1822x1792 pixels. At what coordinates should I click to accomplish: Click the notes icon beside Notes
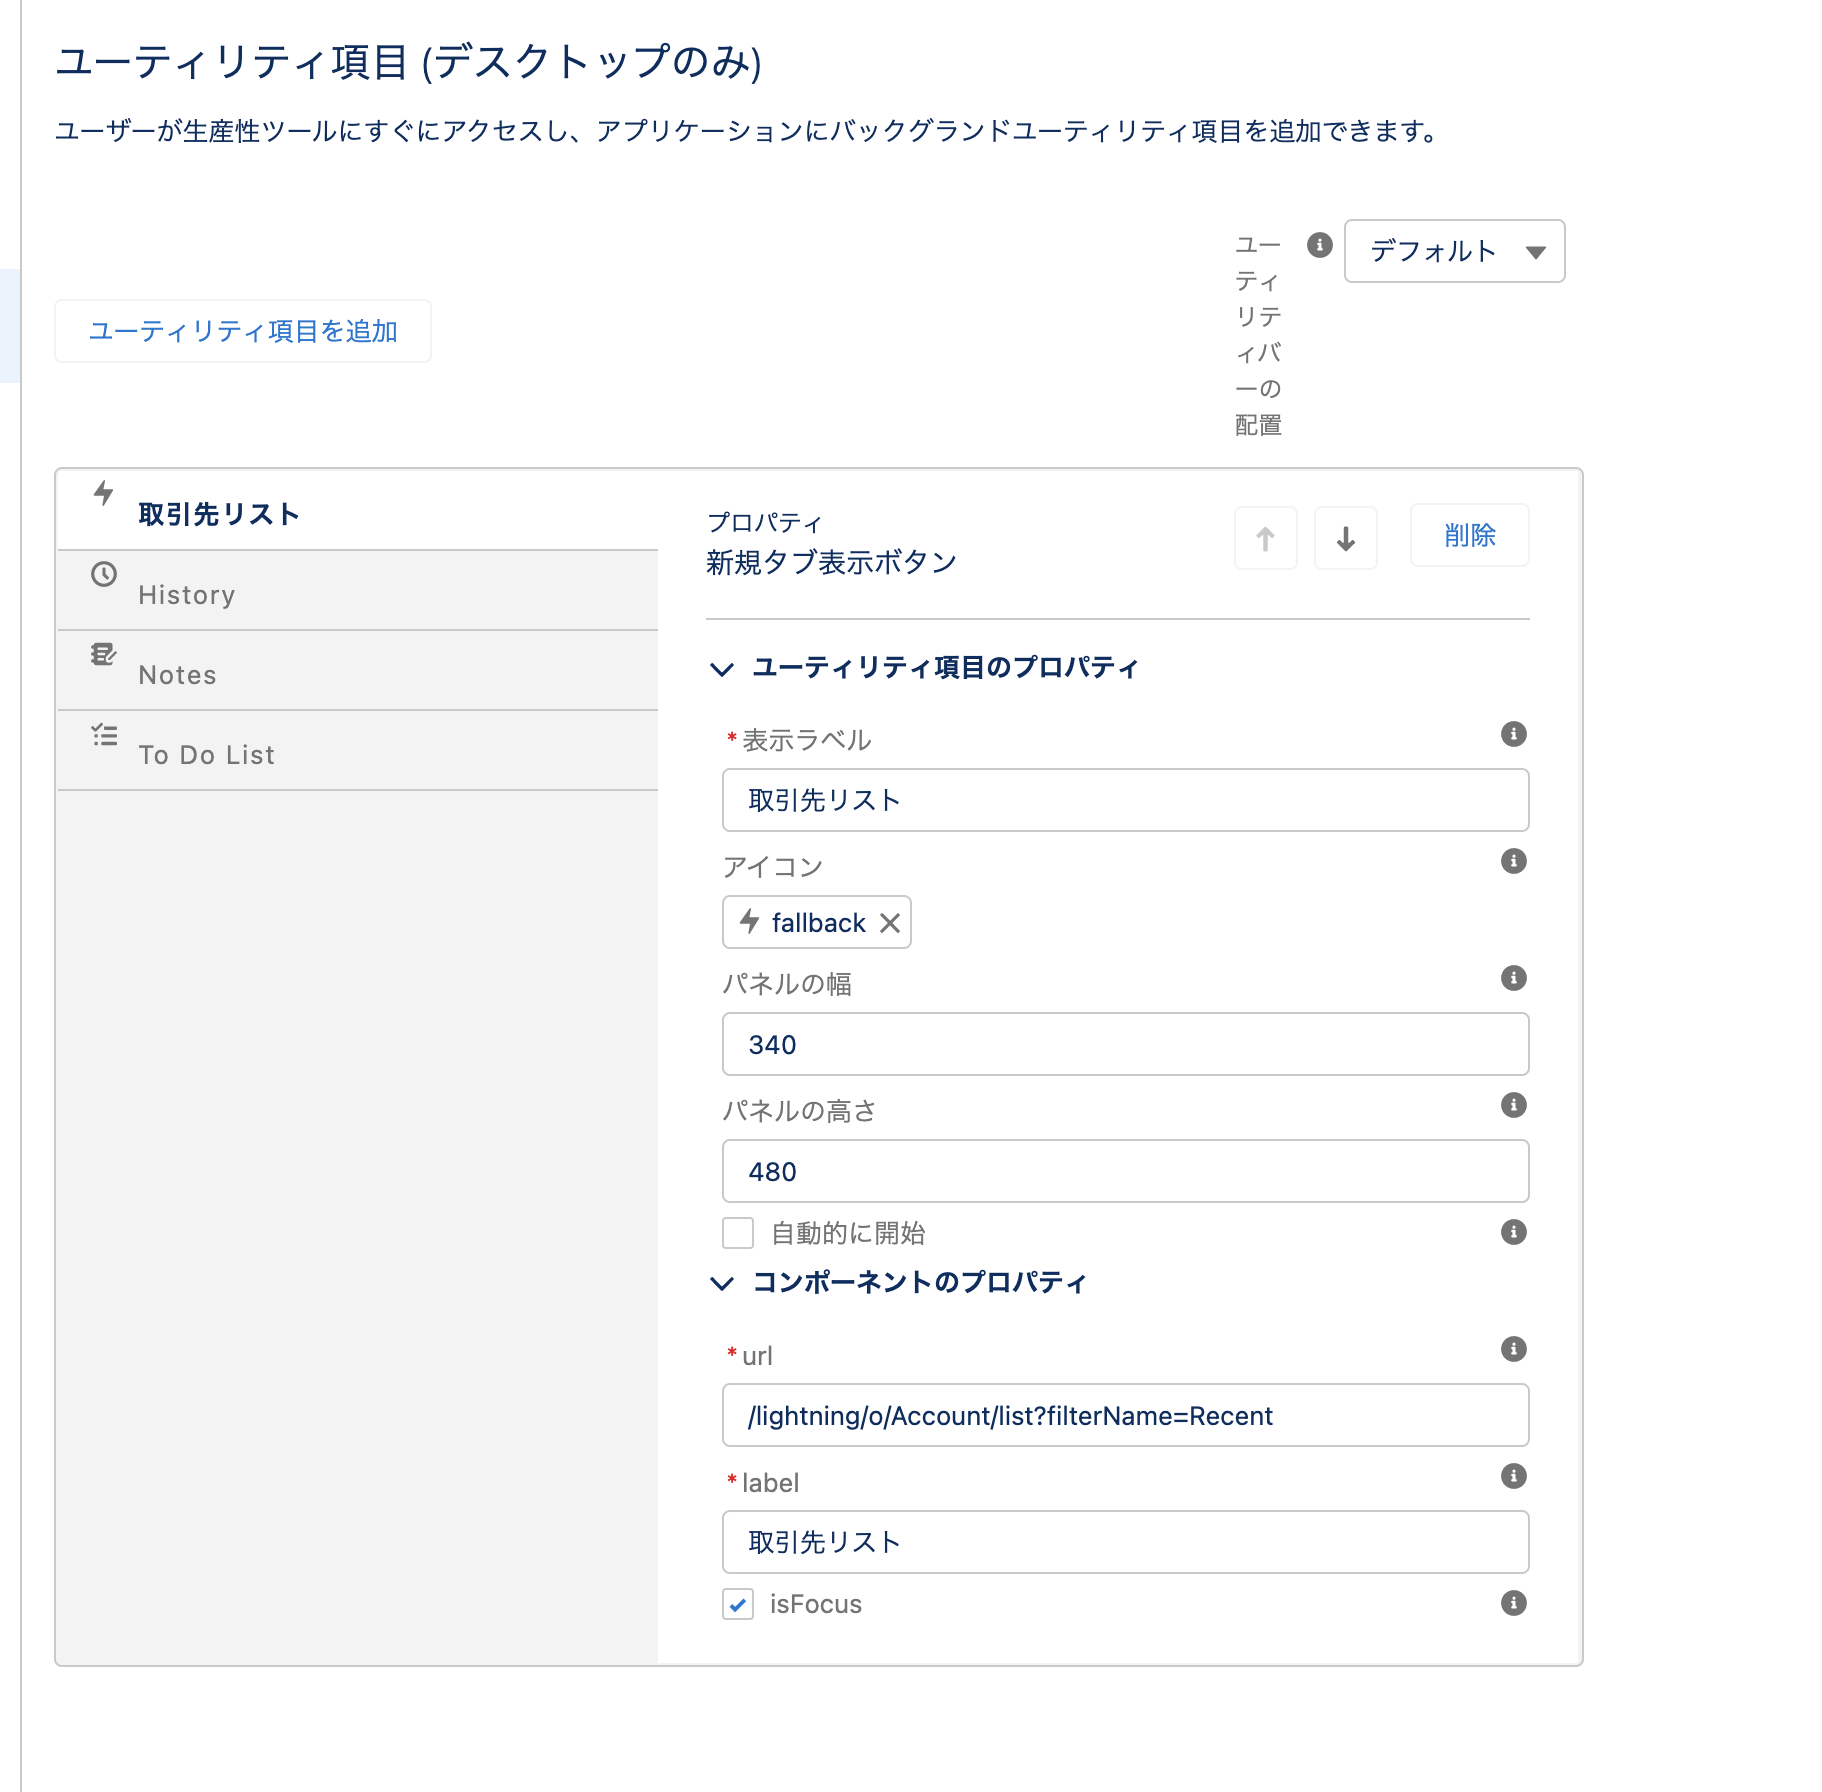pos(104,655)
